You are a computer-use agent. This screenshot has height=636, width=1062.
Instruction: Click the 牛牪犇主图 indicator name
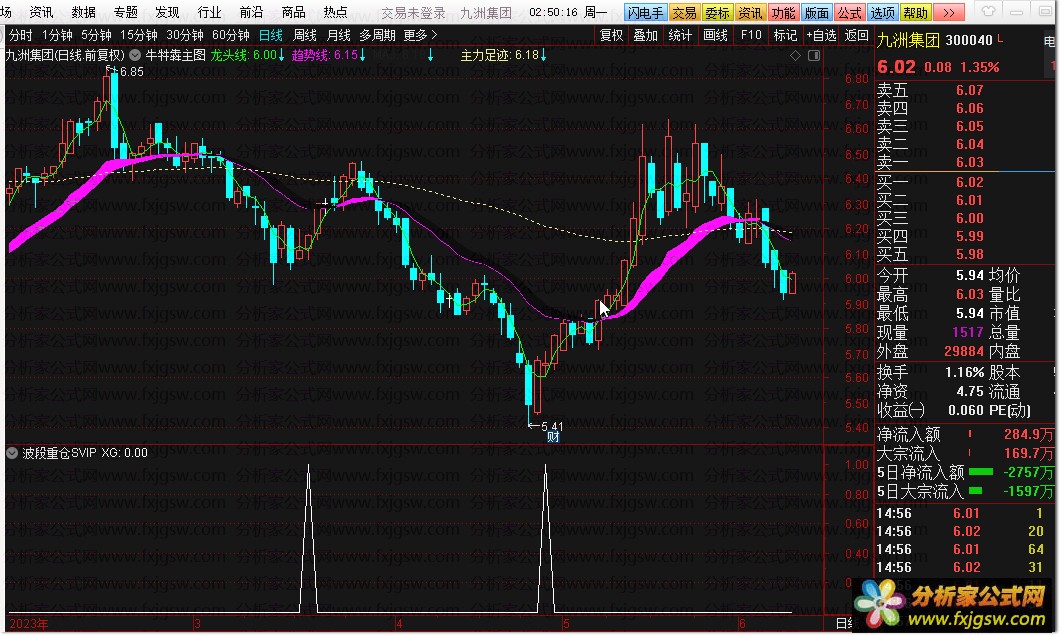pyautogui.click(x=175, y=56)
